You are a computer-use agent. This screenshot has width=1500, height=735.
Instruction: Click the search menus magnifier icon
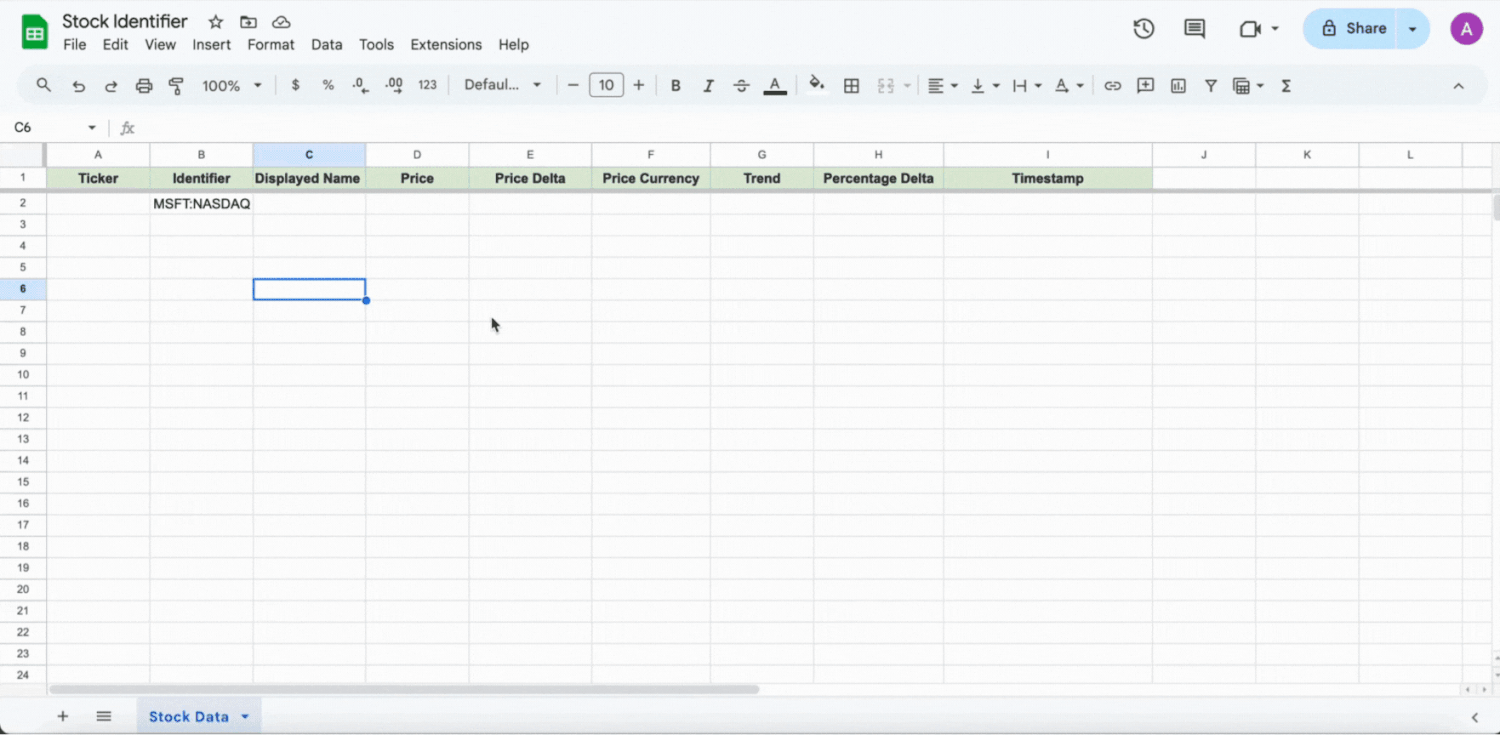[43, 86]
